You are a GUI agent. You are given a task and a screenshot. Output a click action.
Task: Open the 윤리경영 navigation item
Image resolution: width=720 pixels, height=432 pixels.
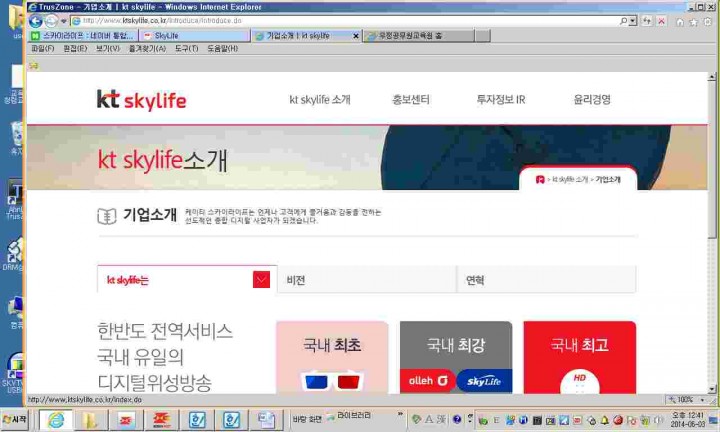coord(592,100)
